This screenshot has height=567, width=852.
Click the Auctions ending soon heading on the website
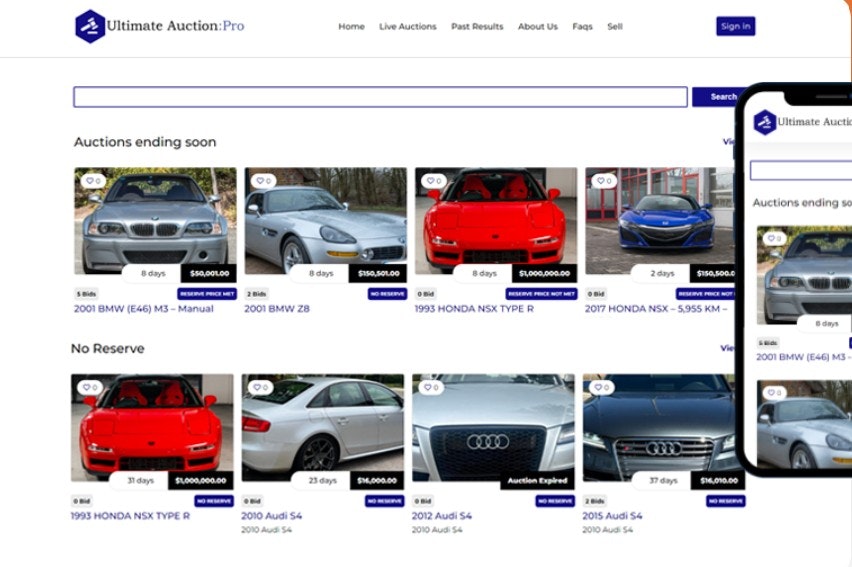(x=145, y=142)
